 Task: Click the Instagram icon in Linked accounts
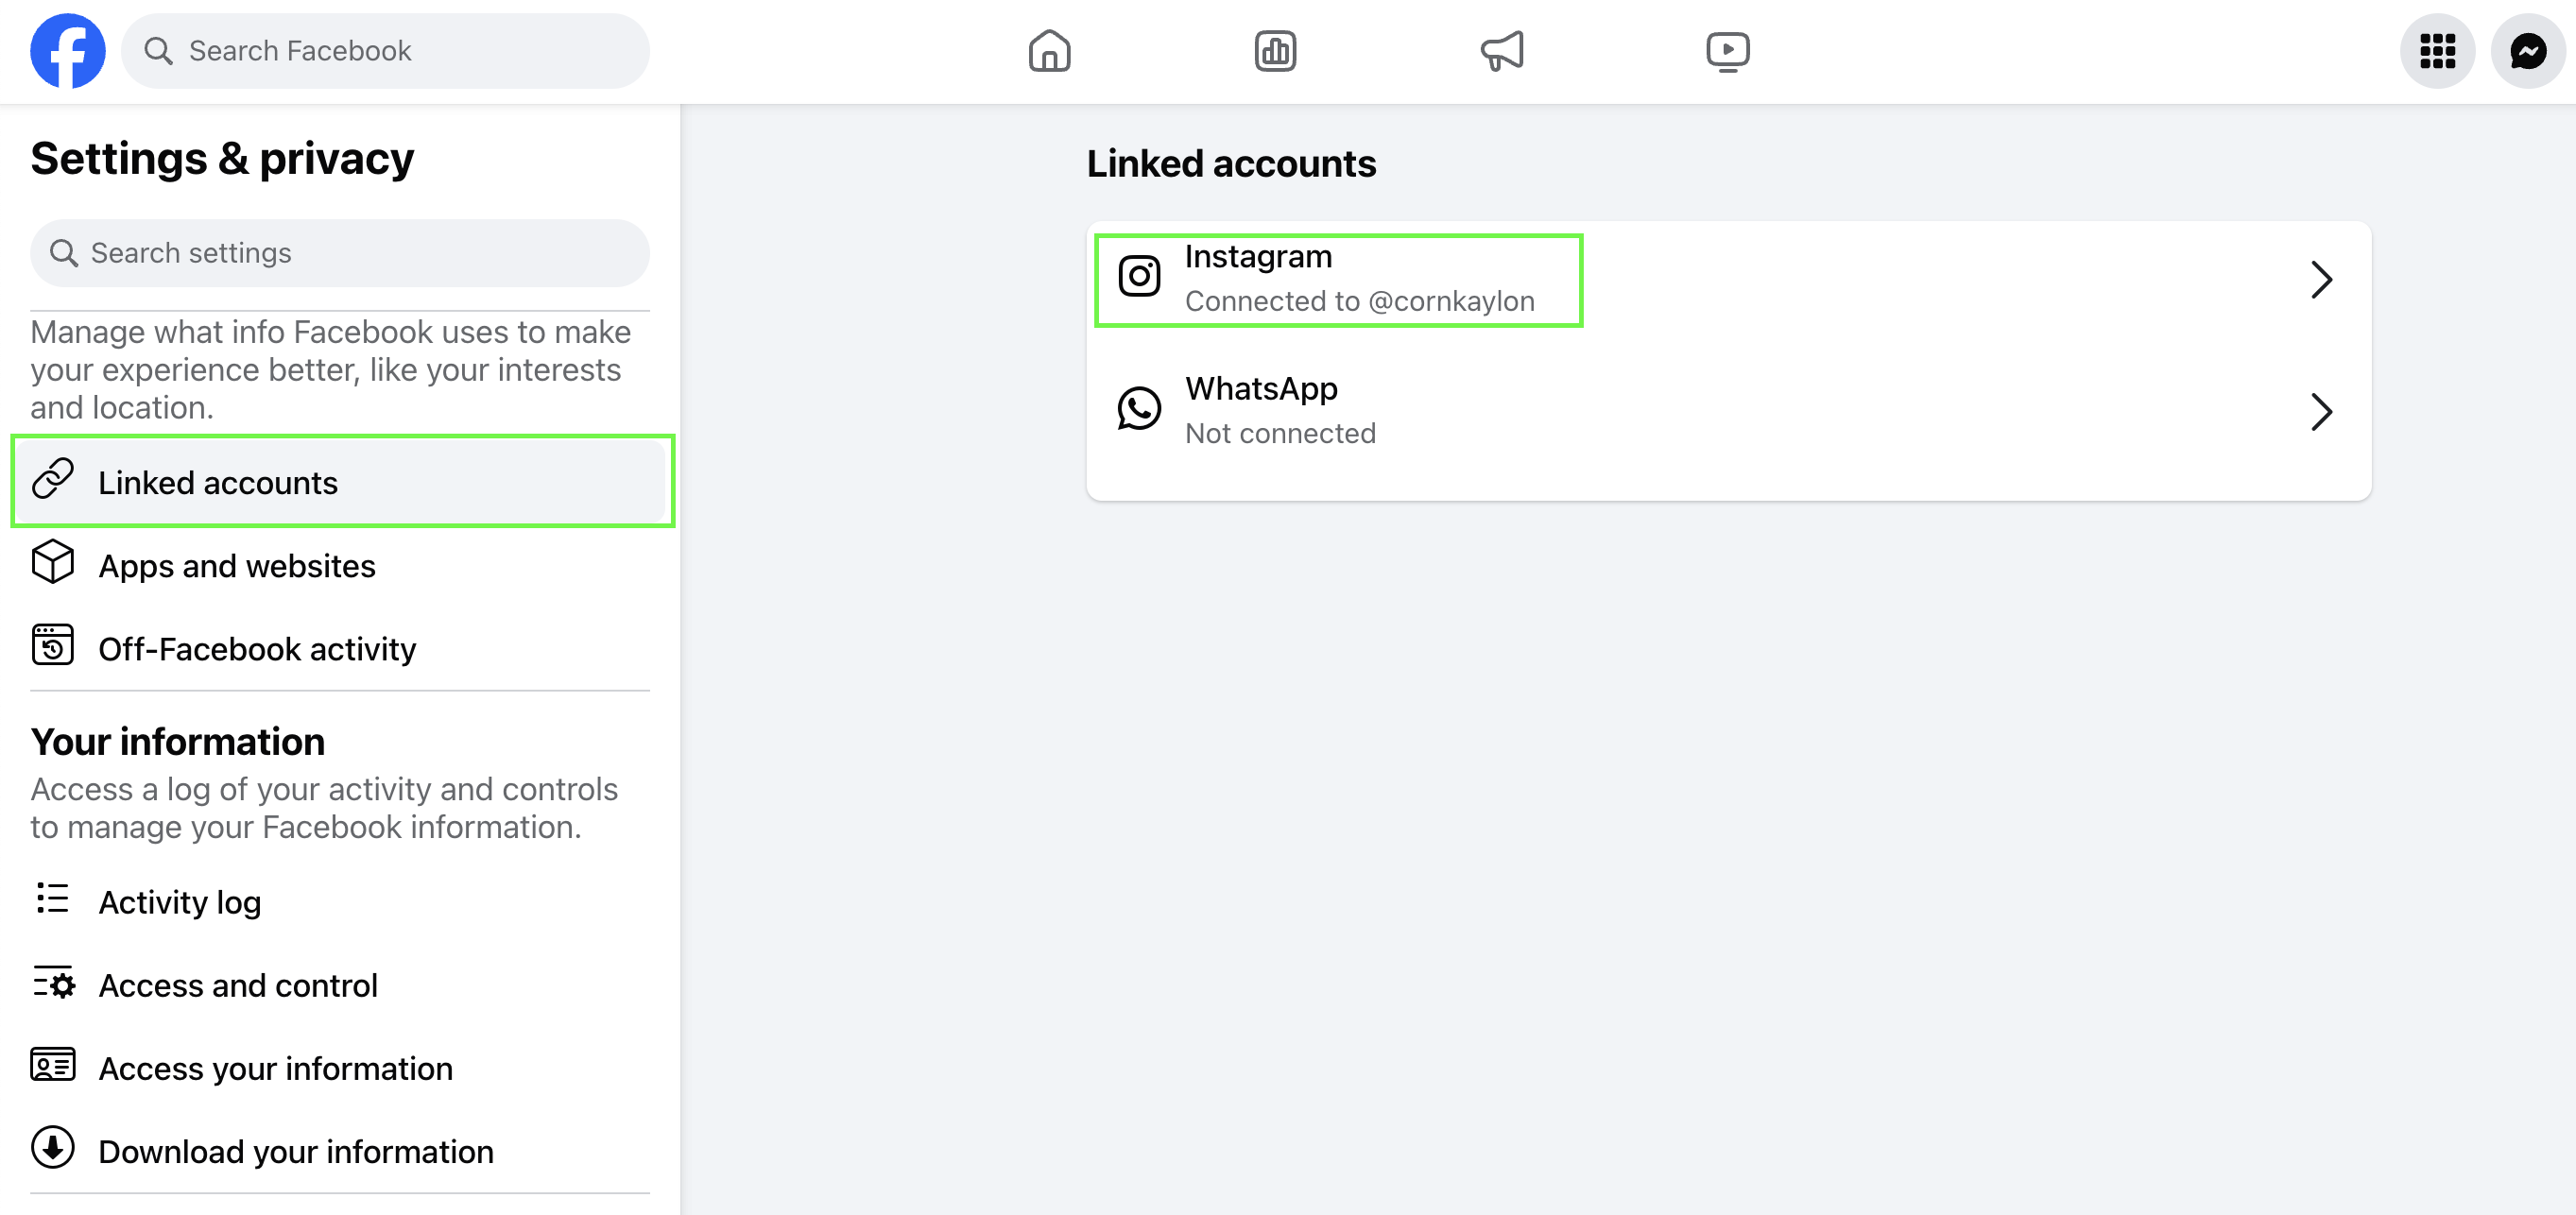(1140, 276)
